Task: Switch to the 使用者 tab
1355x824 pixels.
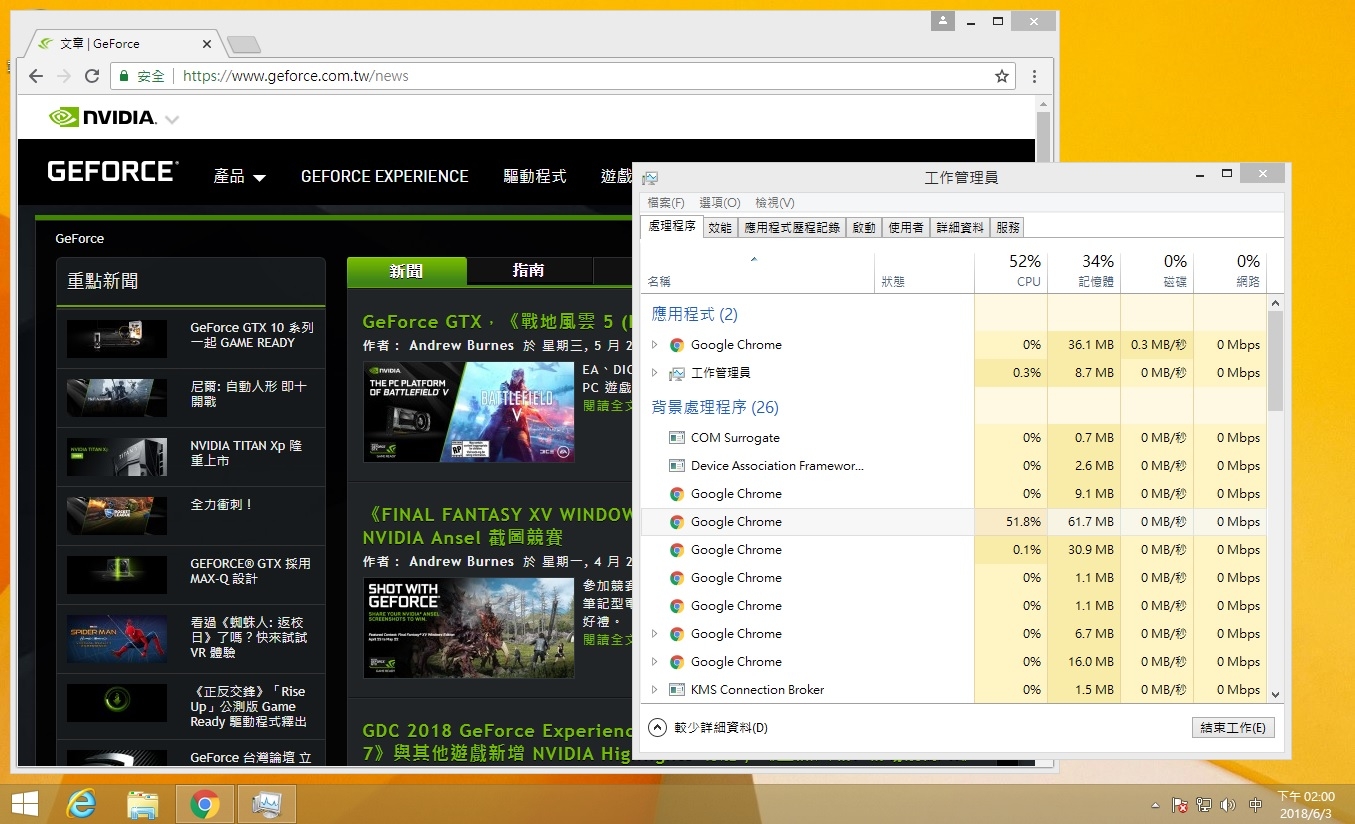Action: 906,228
